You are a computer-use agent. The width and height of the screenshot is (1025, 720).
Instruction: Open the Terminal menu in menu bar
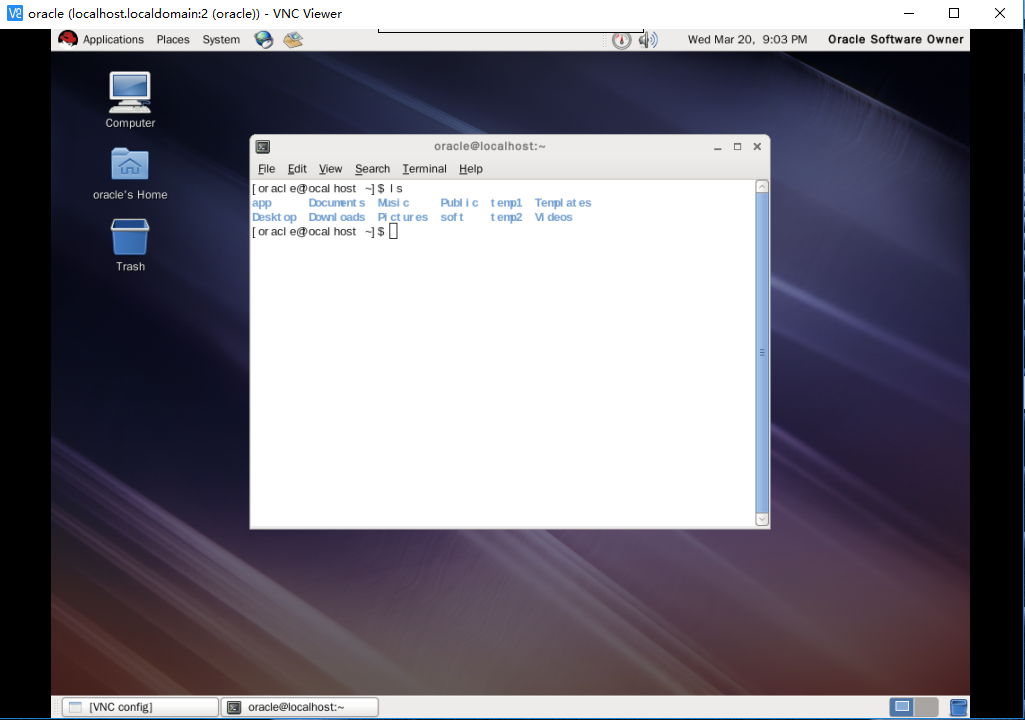(x=424, y=169)
